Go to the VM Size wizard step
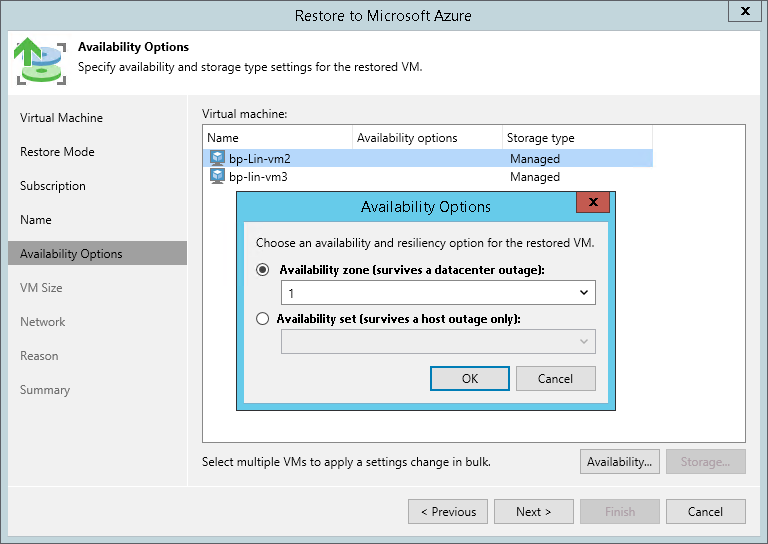The height and width of the screenshot is (544, 768). tap(41, 288)
